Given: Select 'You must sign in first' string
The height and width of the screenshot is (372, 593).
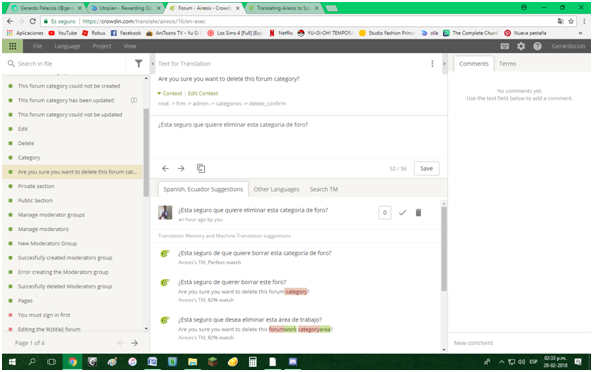Looking at the screenshot, I should coord(72,315).
